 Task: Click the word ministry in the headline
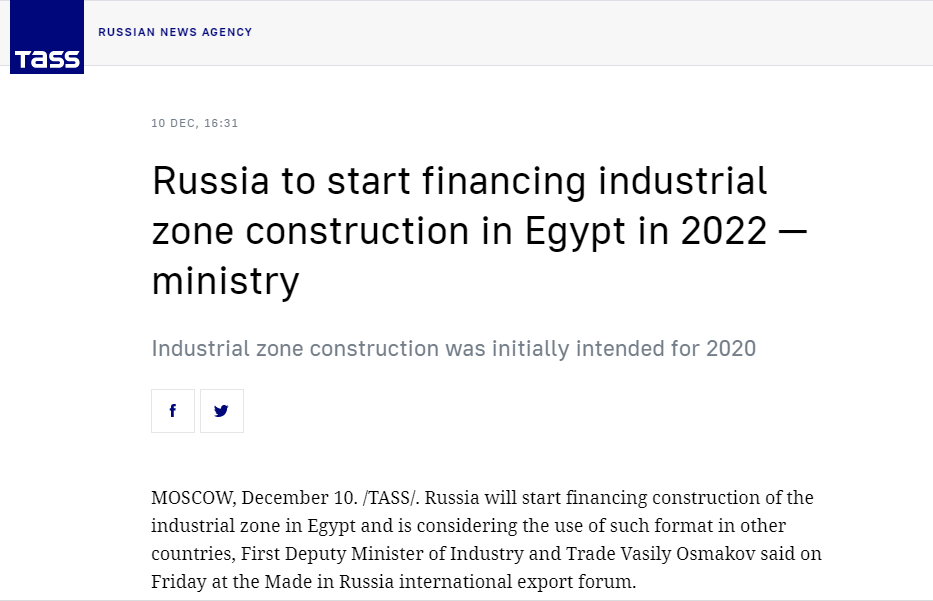(x=226, y=282)
